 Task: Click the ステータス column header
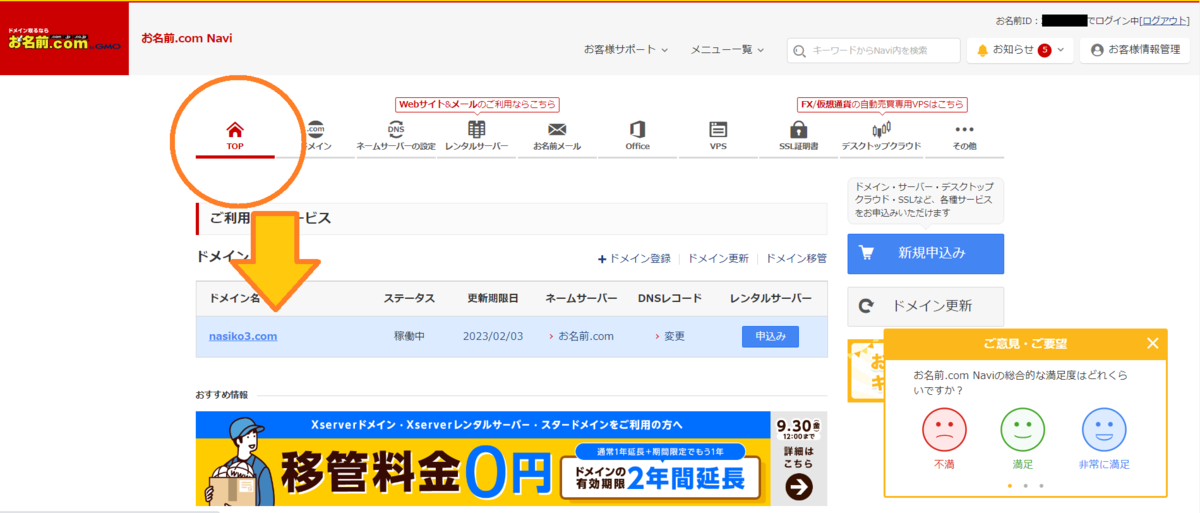(x=409, y=298)
